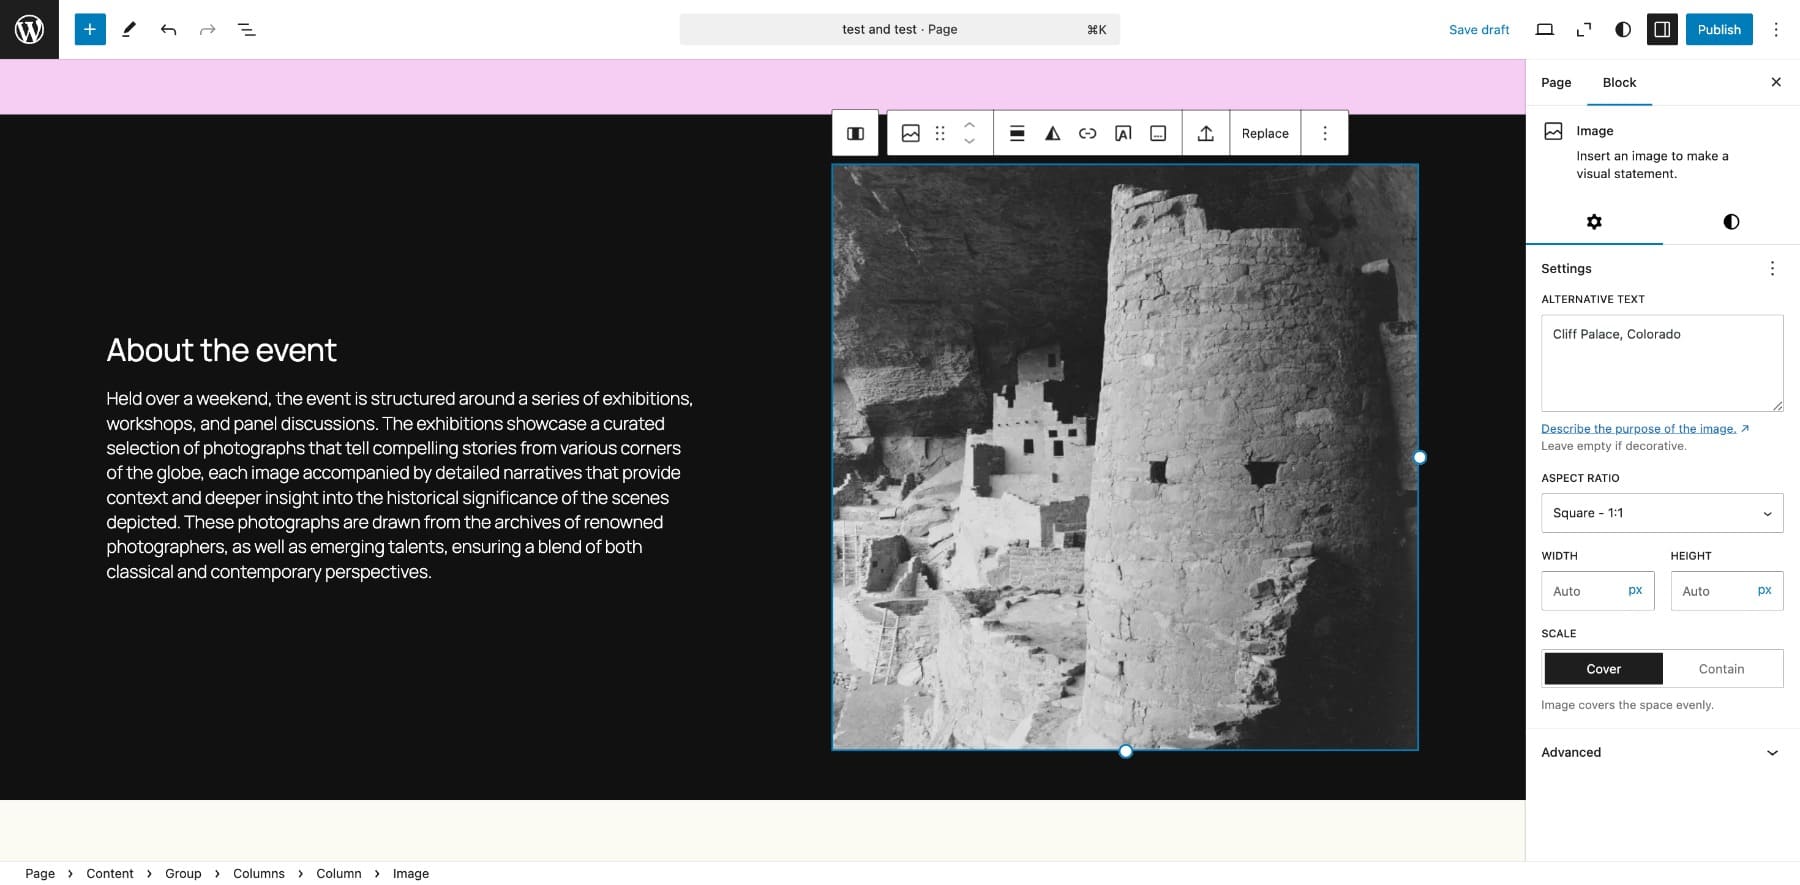Upload image to media library

pos(1206,133)
